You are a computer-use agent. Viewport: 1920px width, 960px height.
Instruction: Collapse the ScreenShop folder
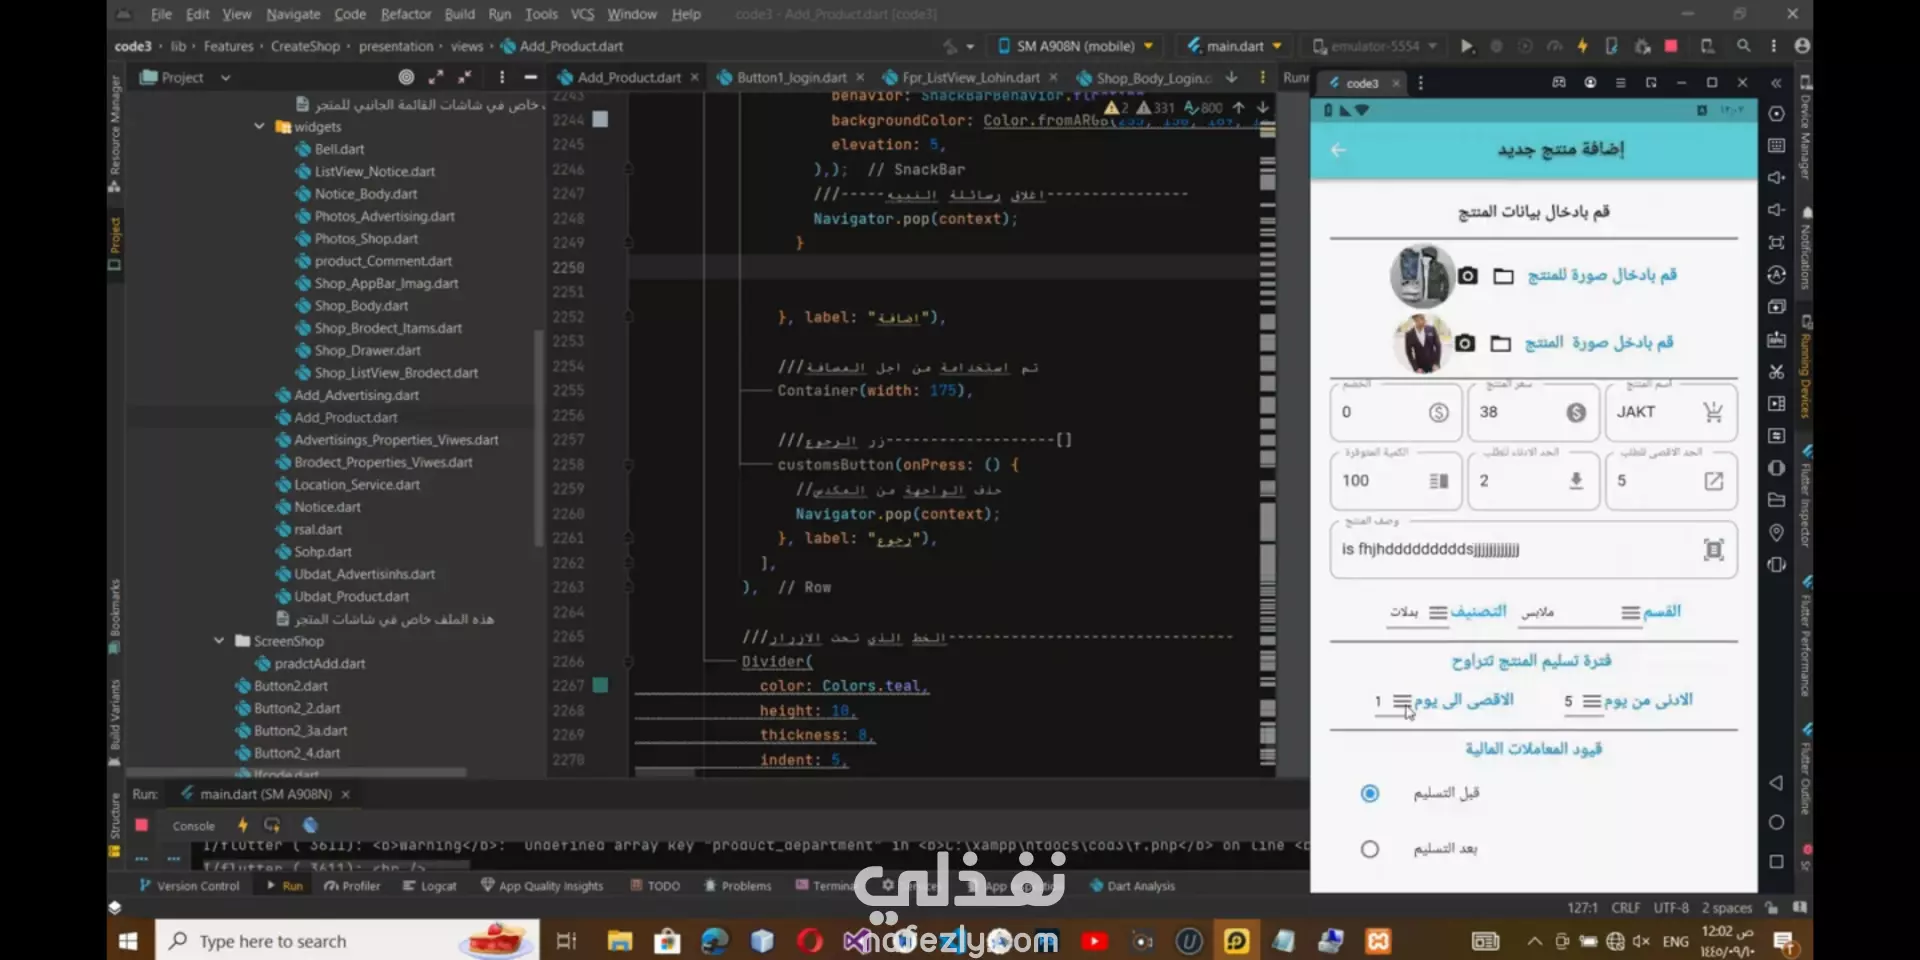click(x=219, y=641)
